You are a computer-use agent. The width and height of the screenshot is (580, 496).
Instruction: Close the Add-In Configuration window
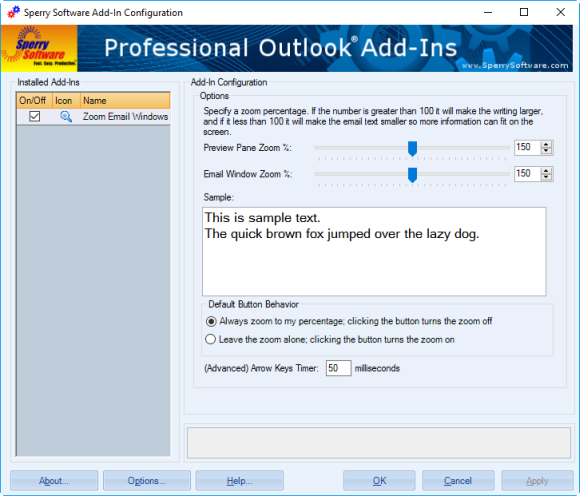pyautogui.click(x=560, y=12)
